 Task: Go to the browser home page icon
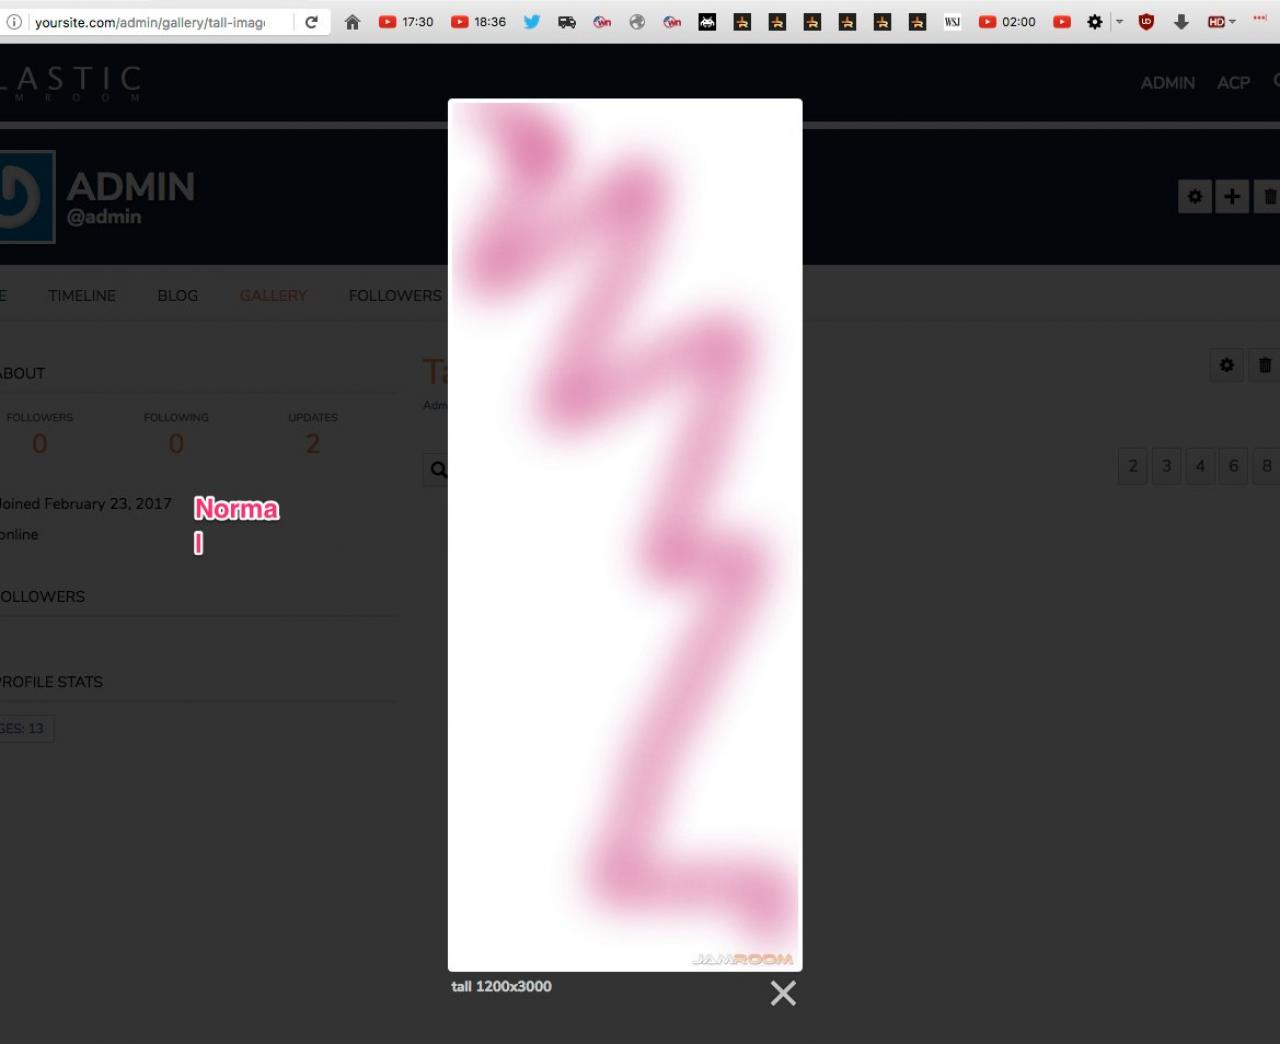pos(352,22)
